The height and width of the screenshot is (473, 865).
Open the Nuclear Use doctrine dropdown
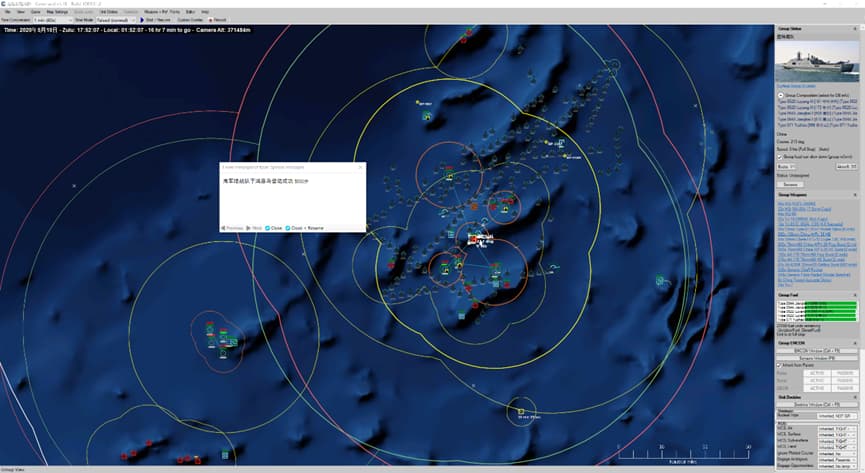[837, 416]
